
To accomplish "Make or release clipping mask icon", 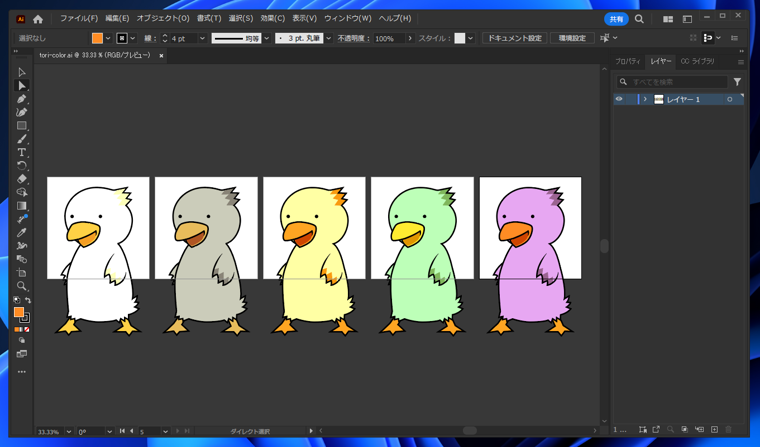I will click(684, 430).
